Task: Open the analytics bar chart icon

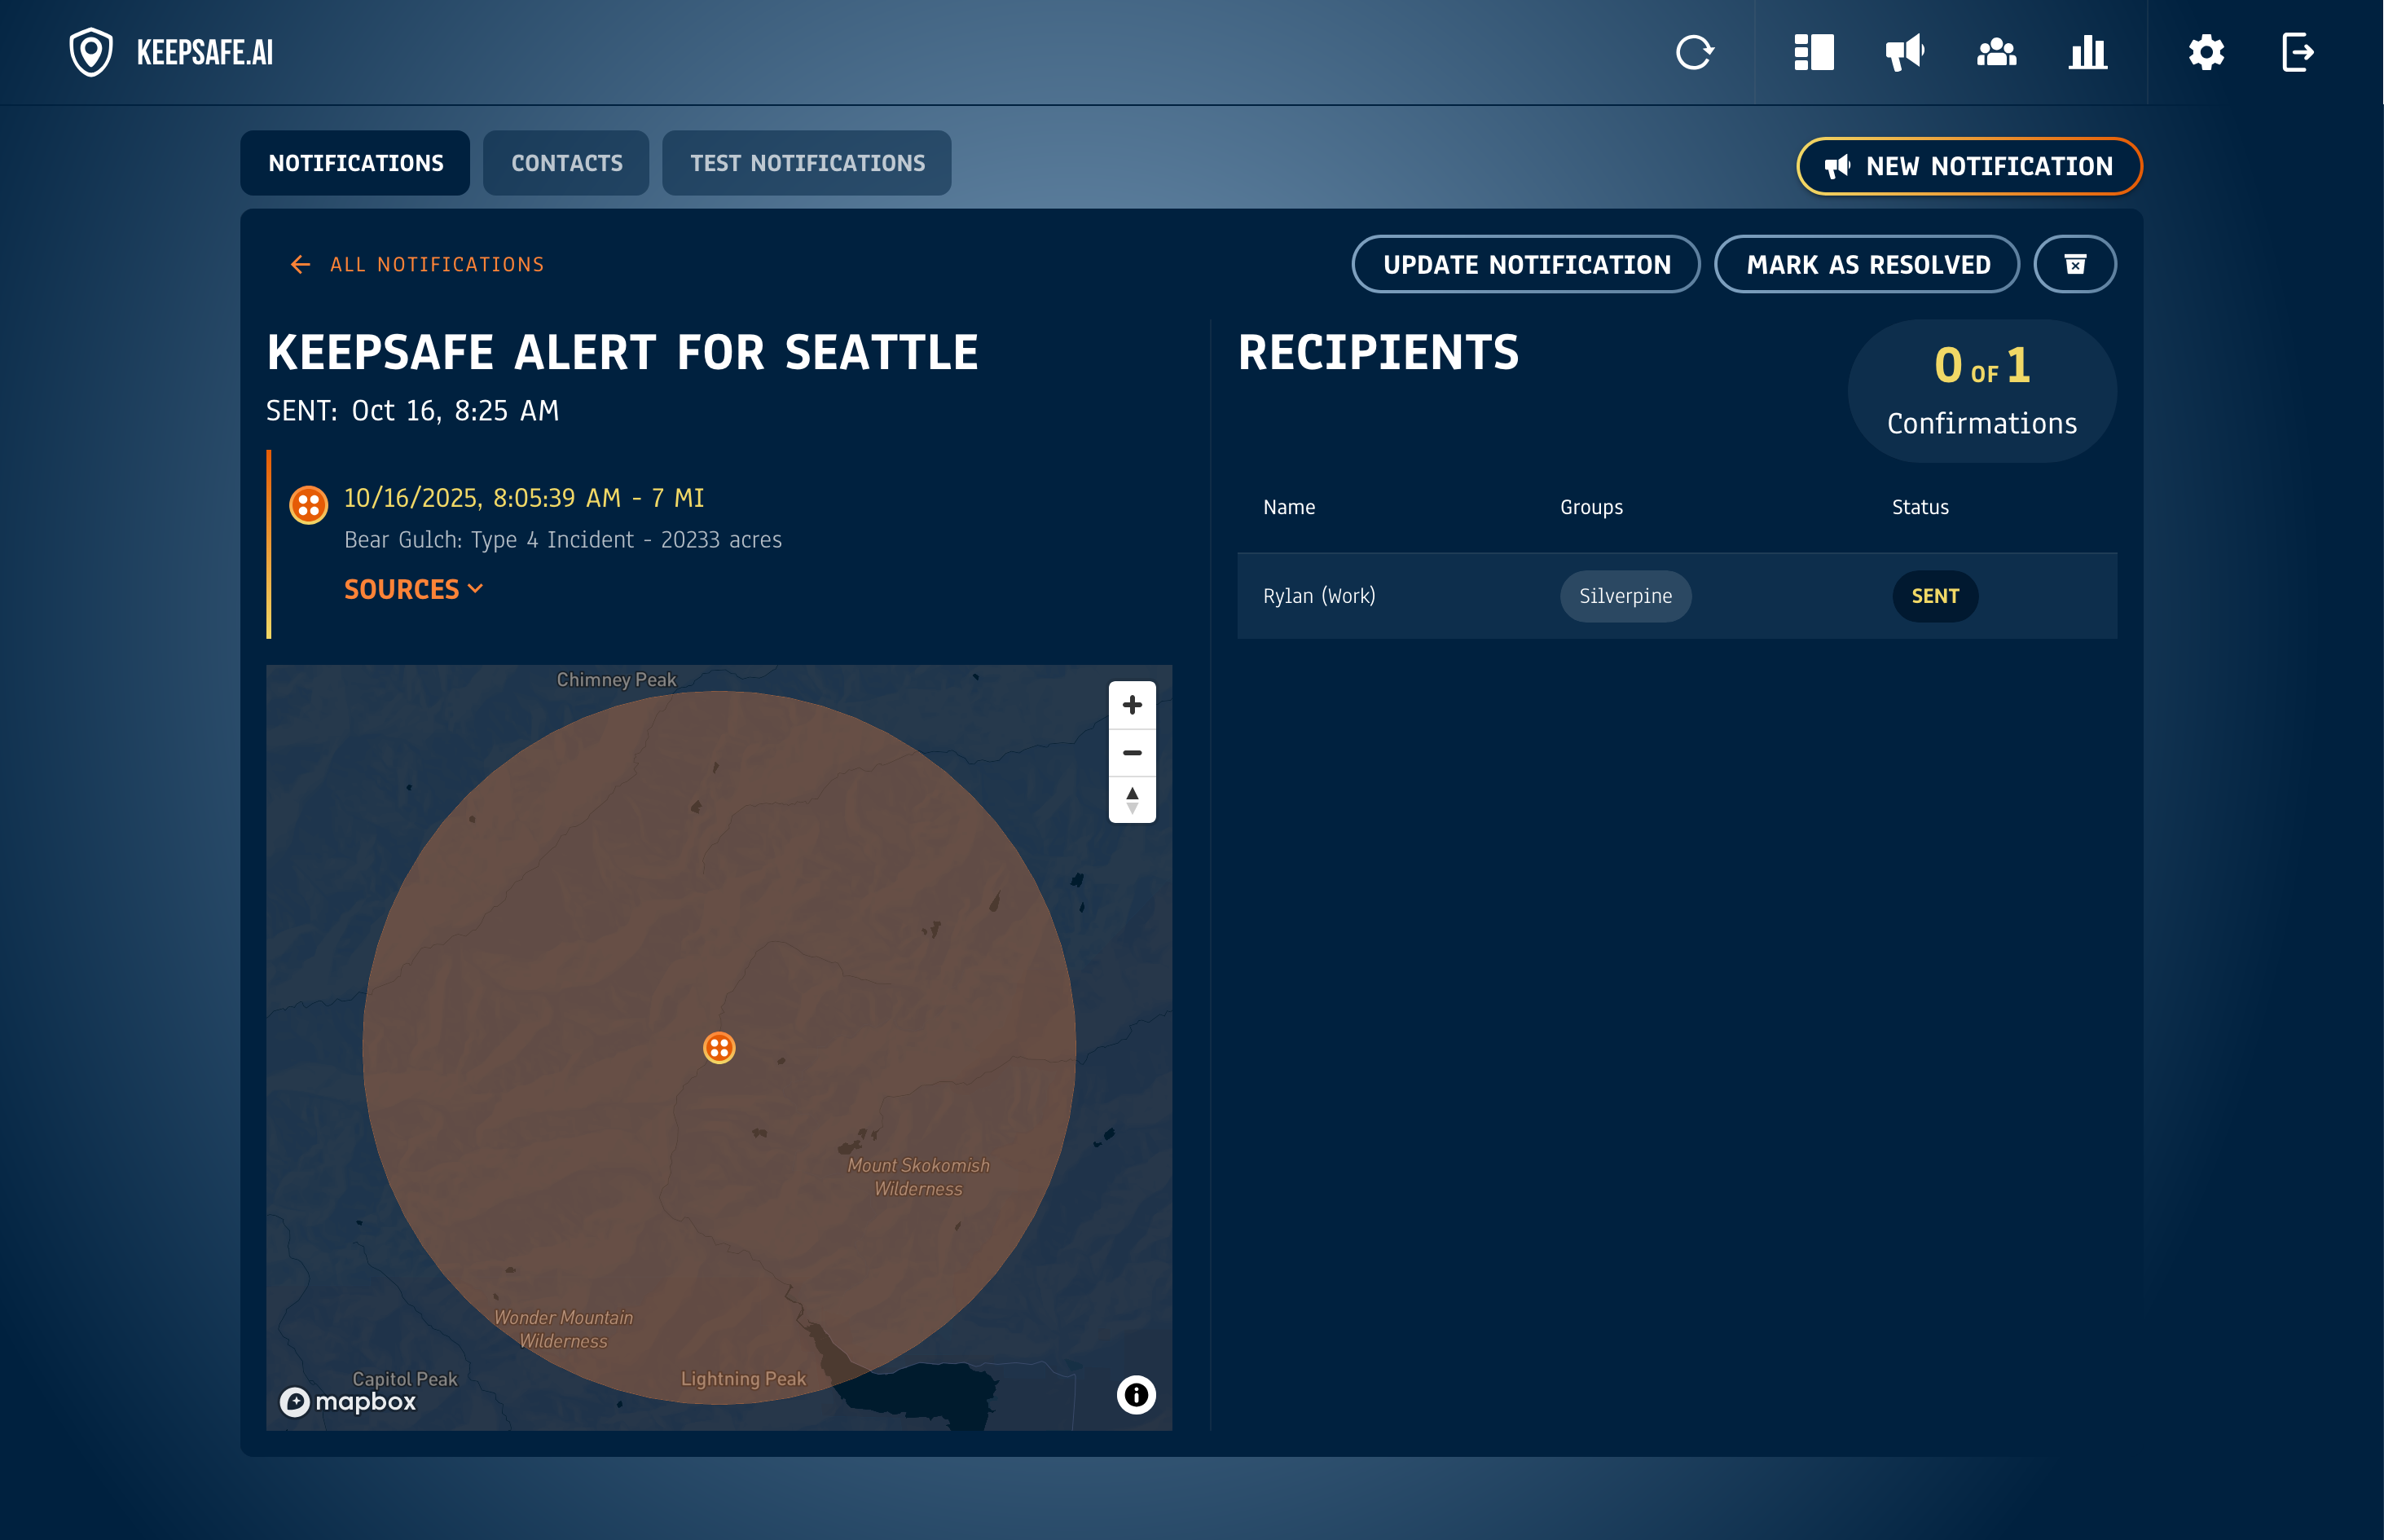Action: click(x=2087, y=52)
